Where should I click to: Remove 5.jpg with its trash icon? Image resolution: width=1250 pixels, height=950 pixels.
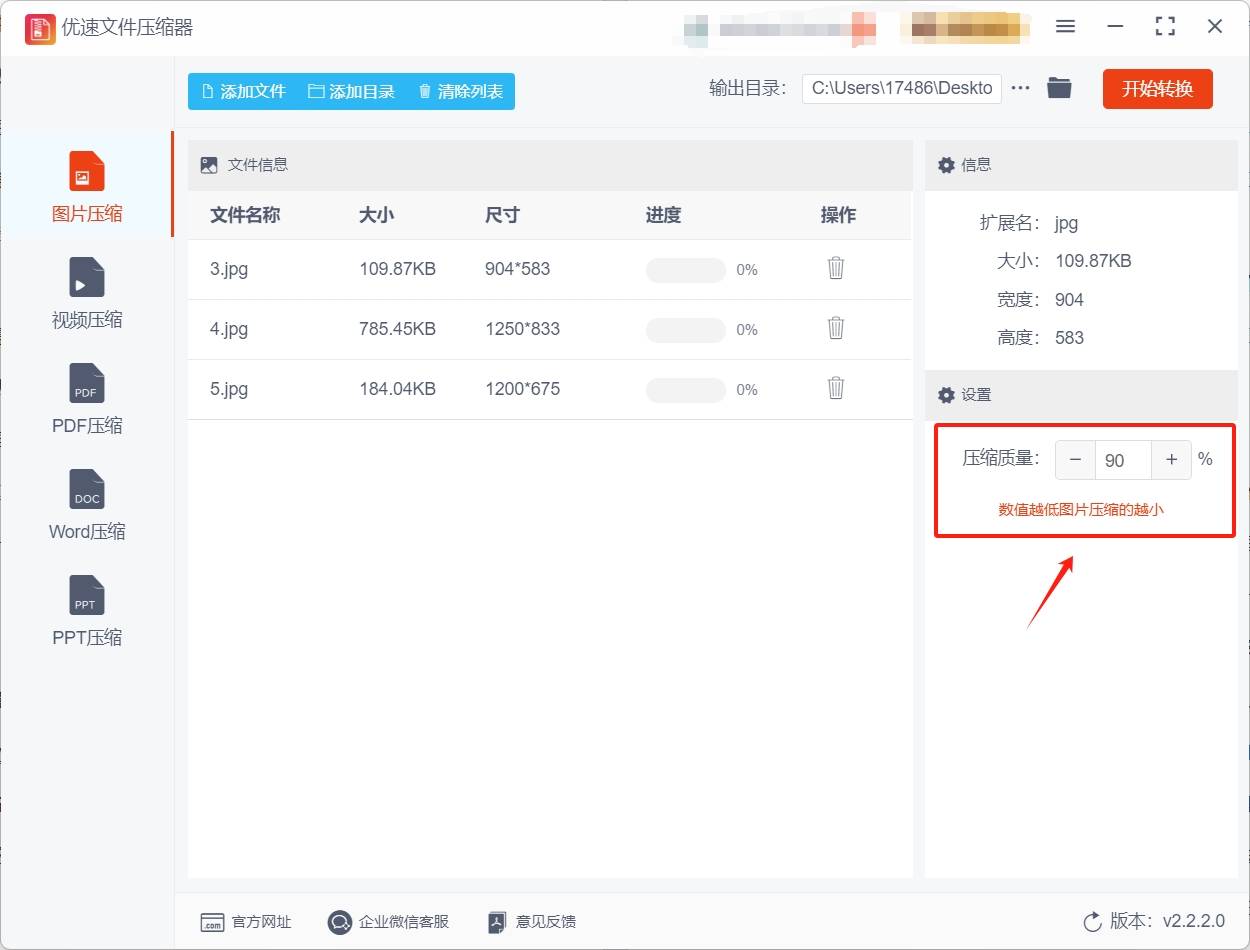click(x=835, y=389)
